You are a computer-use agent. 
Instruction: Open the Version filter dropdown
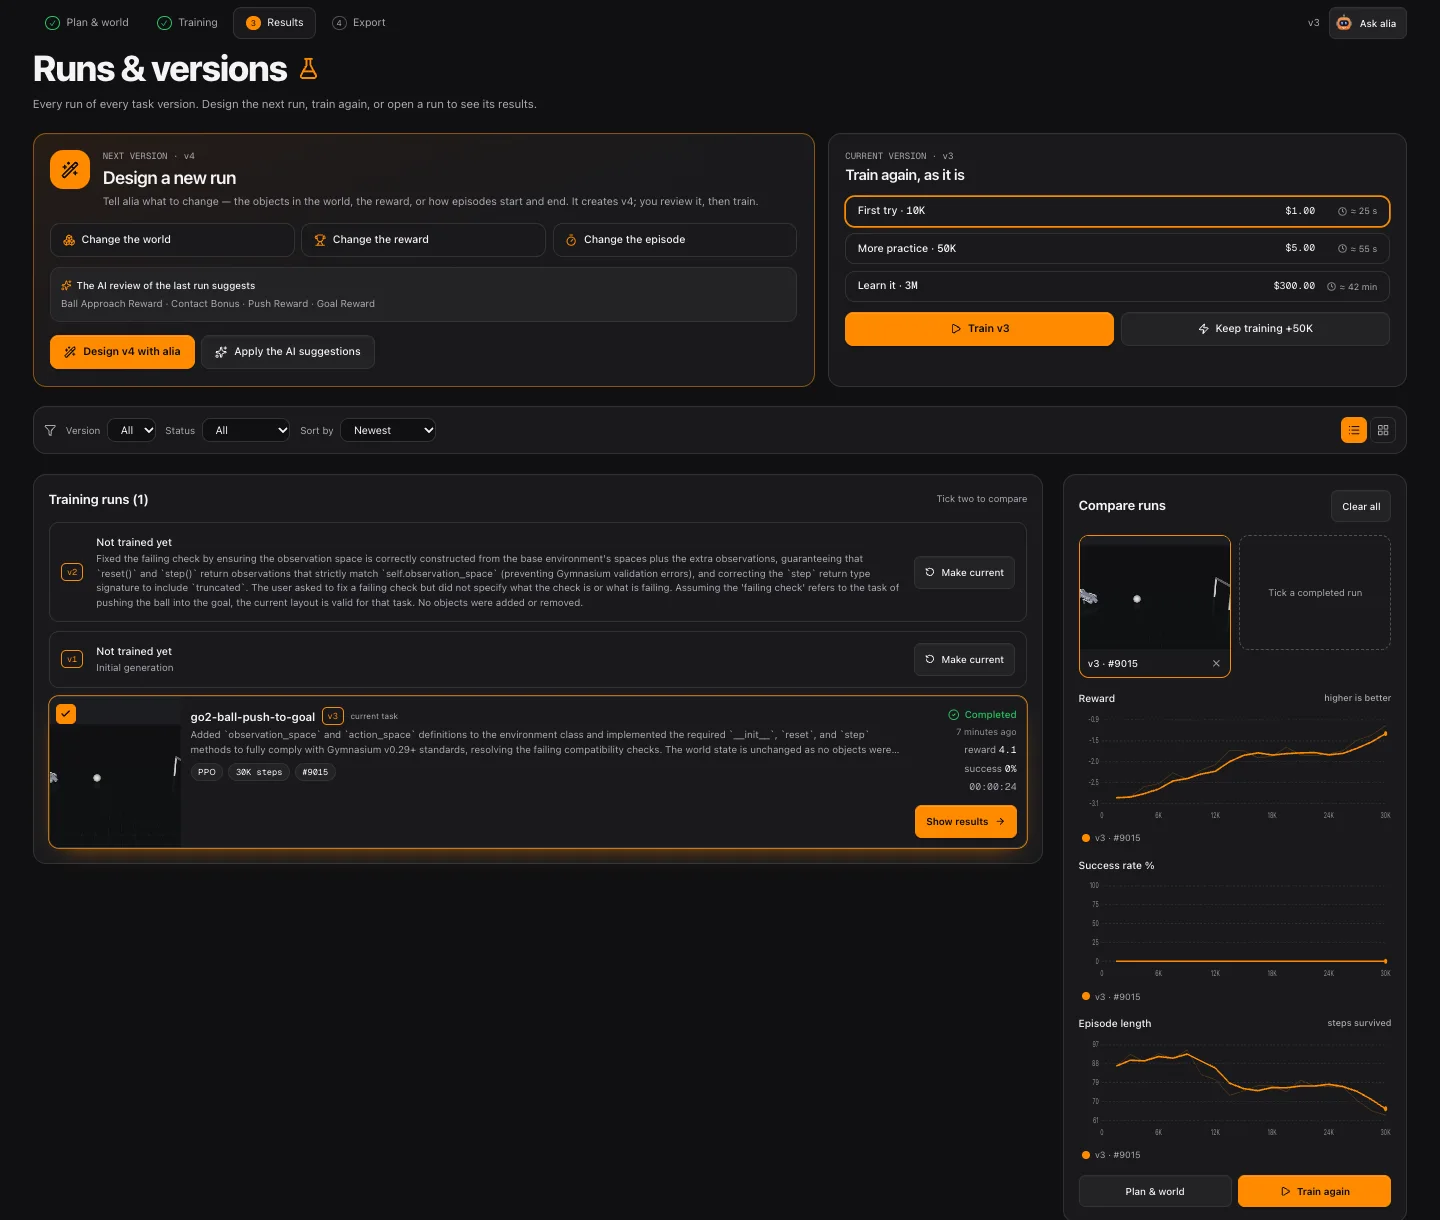[x=131, y=430]
